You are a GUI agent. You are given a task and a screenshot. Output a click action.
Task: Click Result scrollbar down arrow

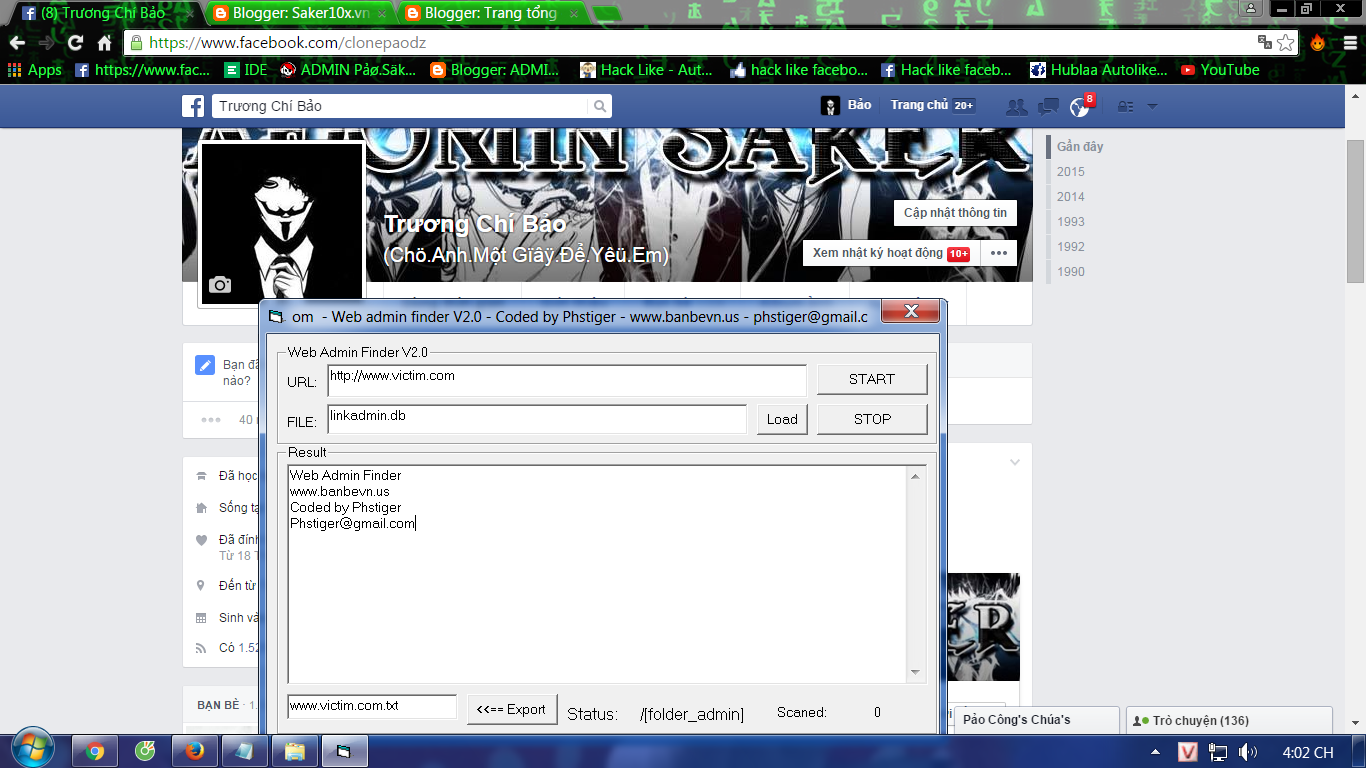tap(915, 673)
